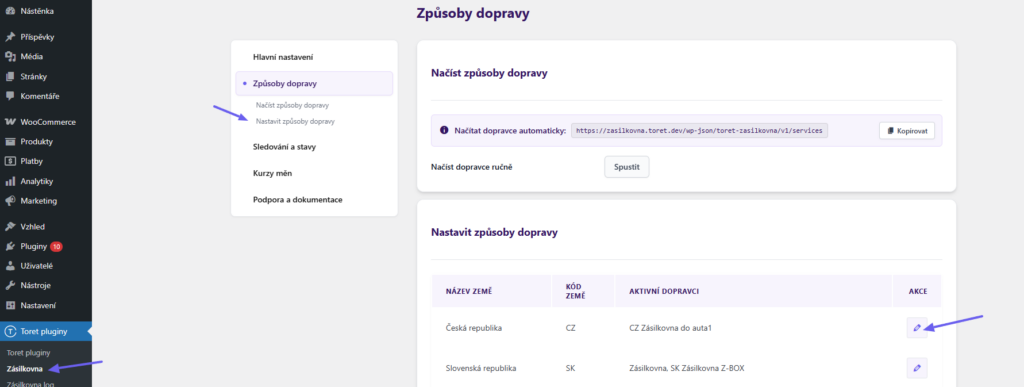Screen dimensions: 1024x387
Task: Click the info icon beside Načítat dopravce automaticky
Action: click(444, 131)
